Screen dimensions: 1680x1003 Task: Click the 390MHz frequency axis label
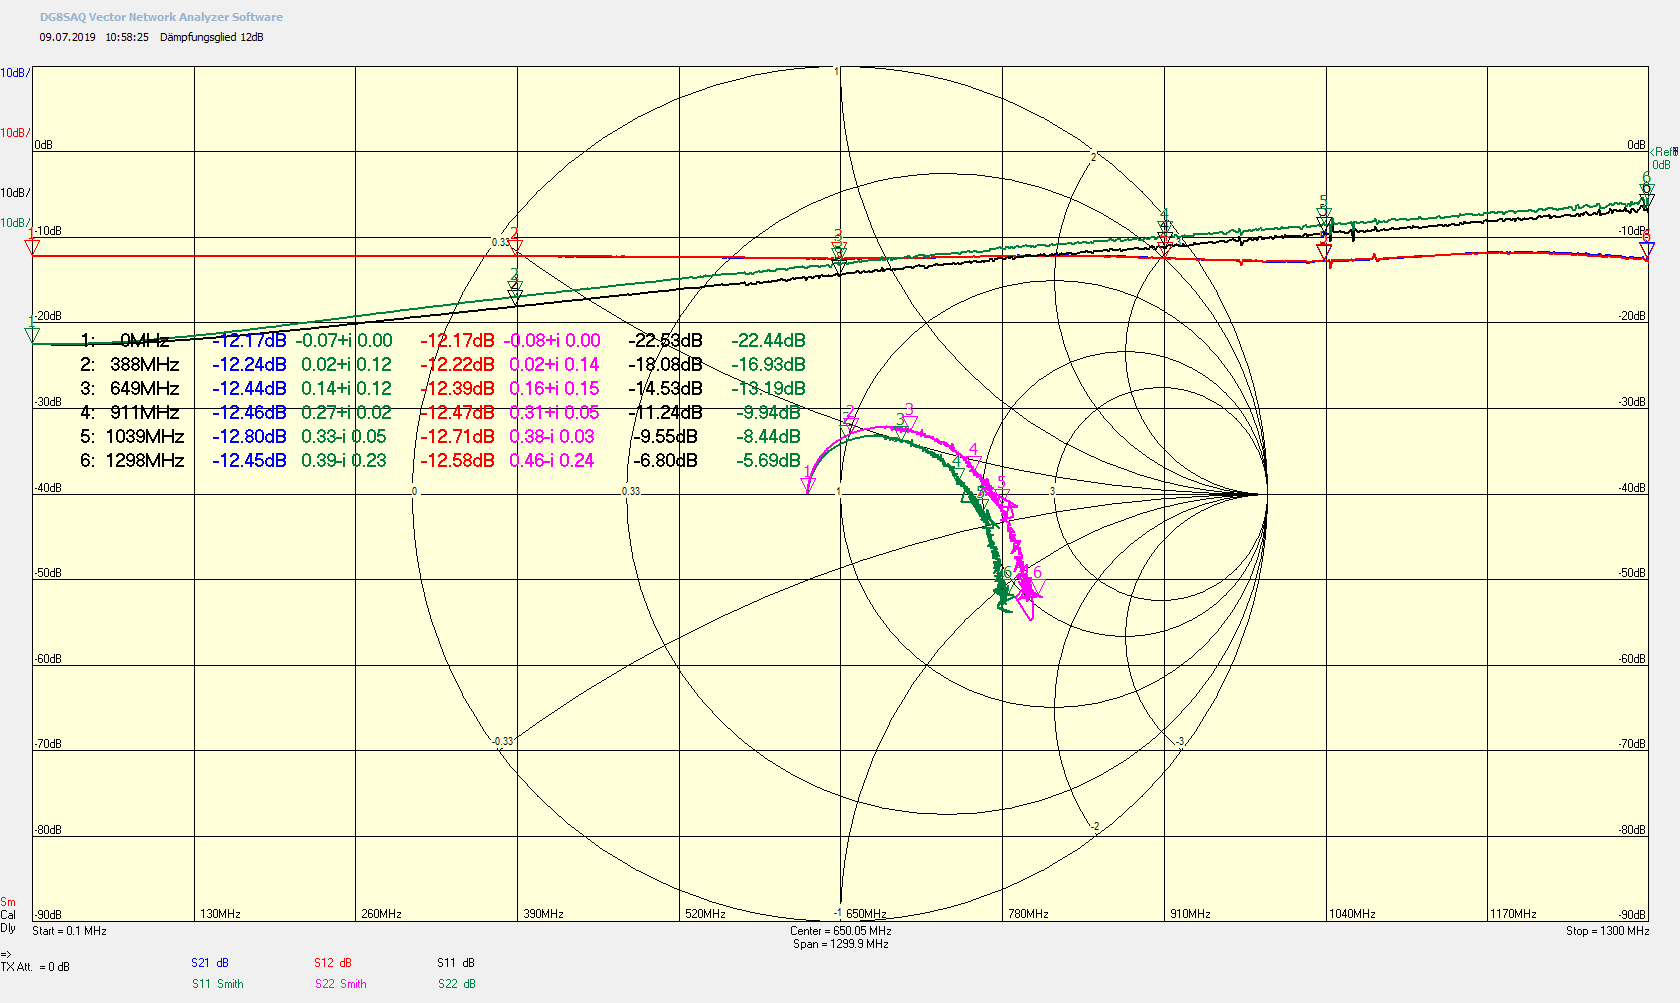pyautogui.click(x=543, y=914)
